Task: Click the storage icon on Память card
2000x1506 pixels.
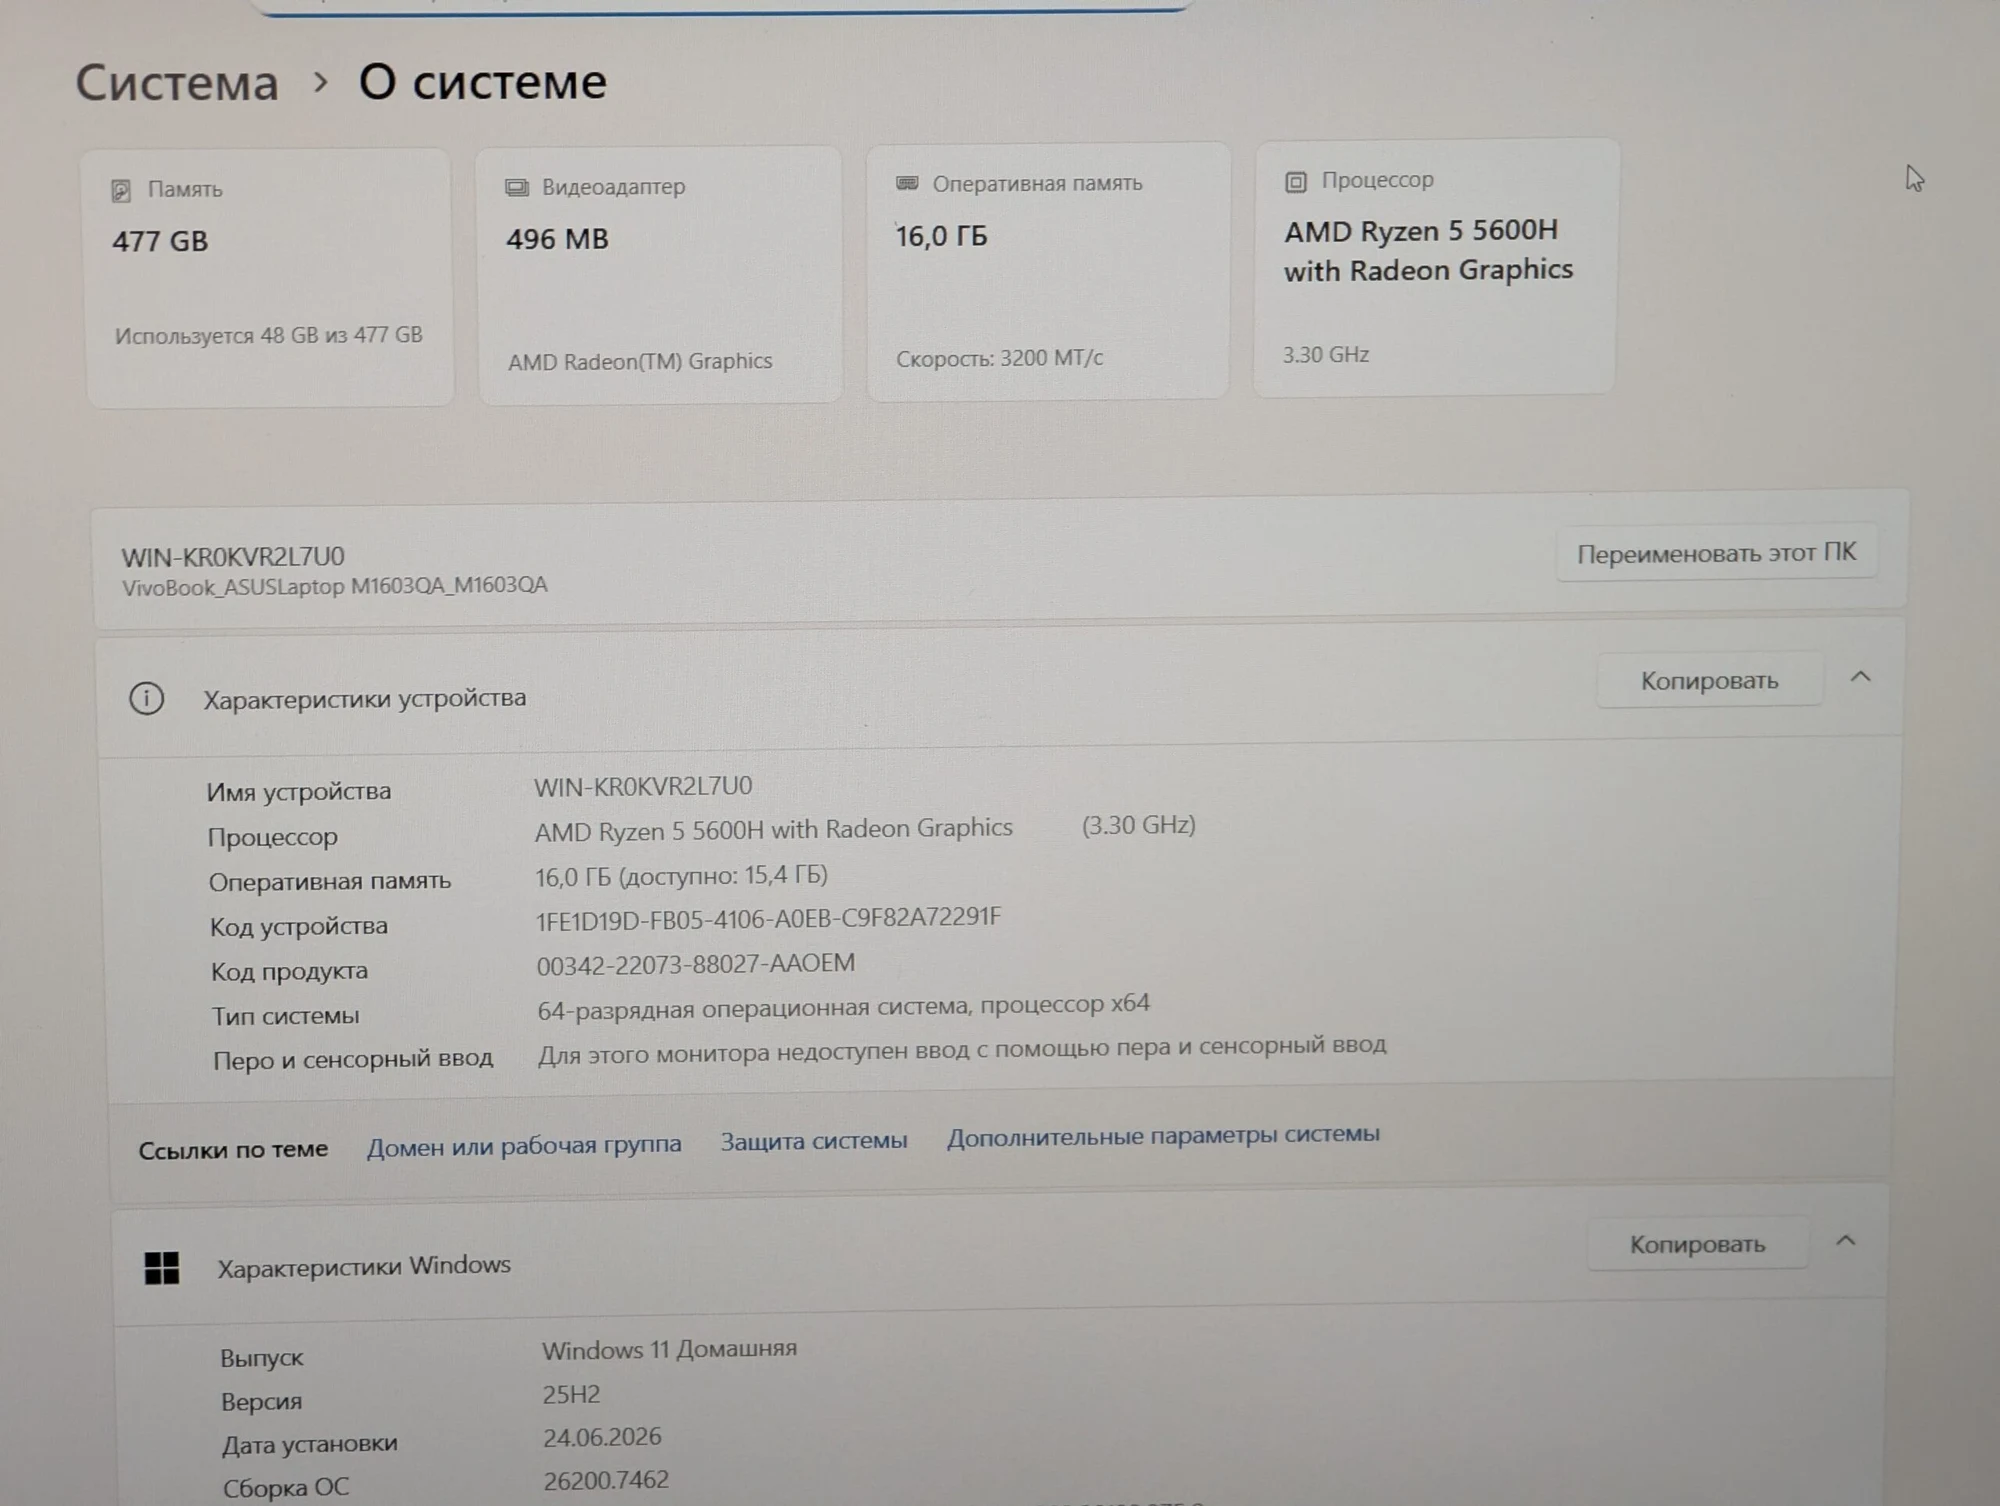Action: point(121,190)
